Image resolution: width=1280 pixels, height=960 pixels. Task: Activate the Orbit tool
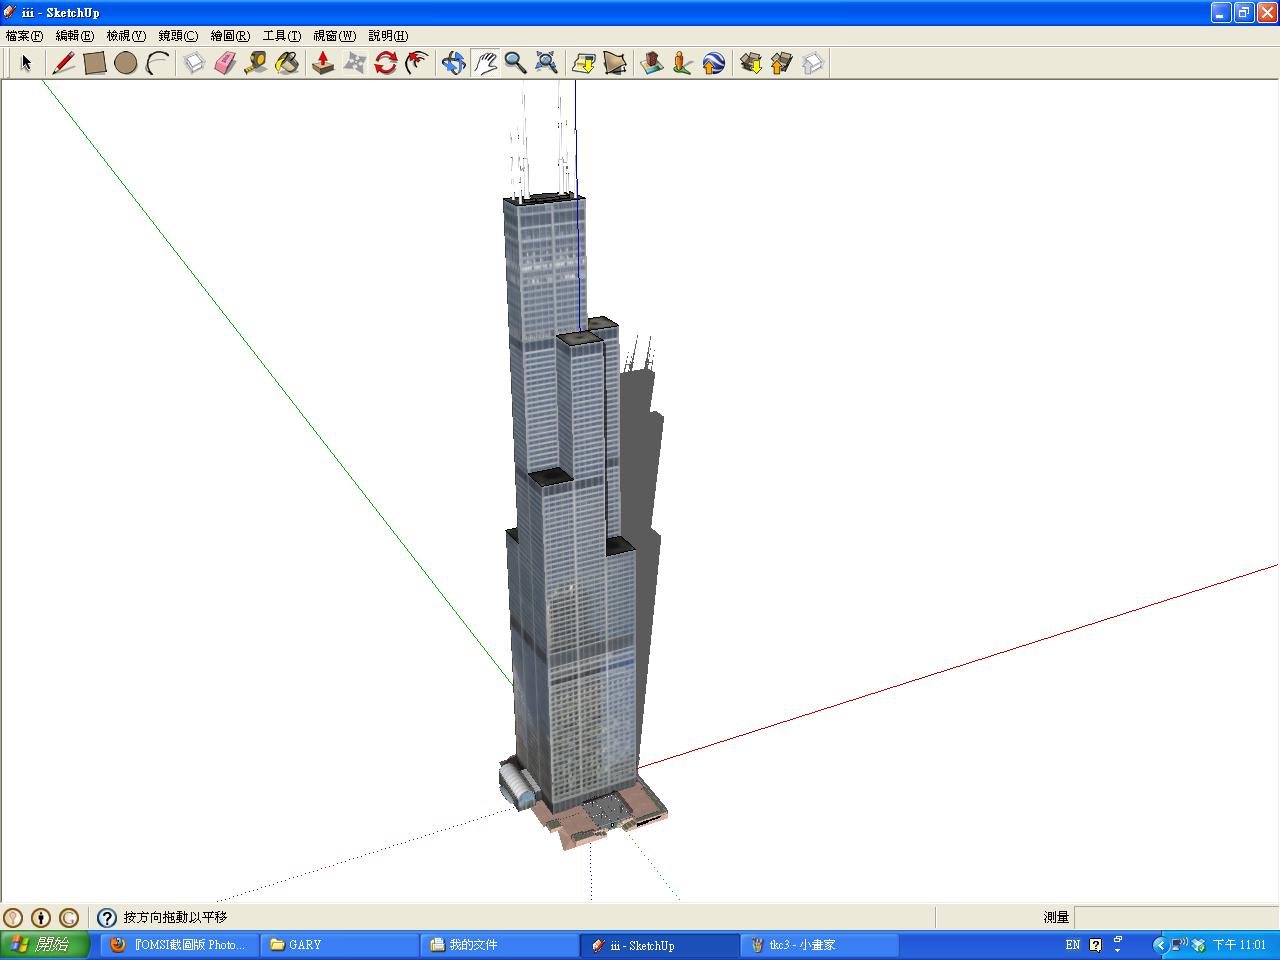click(454, 63)
